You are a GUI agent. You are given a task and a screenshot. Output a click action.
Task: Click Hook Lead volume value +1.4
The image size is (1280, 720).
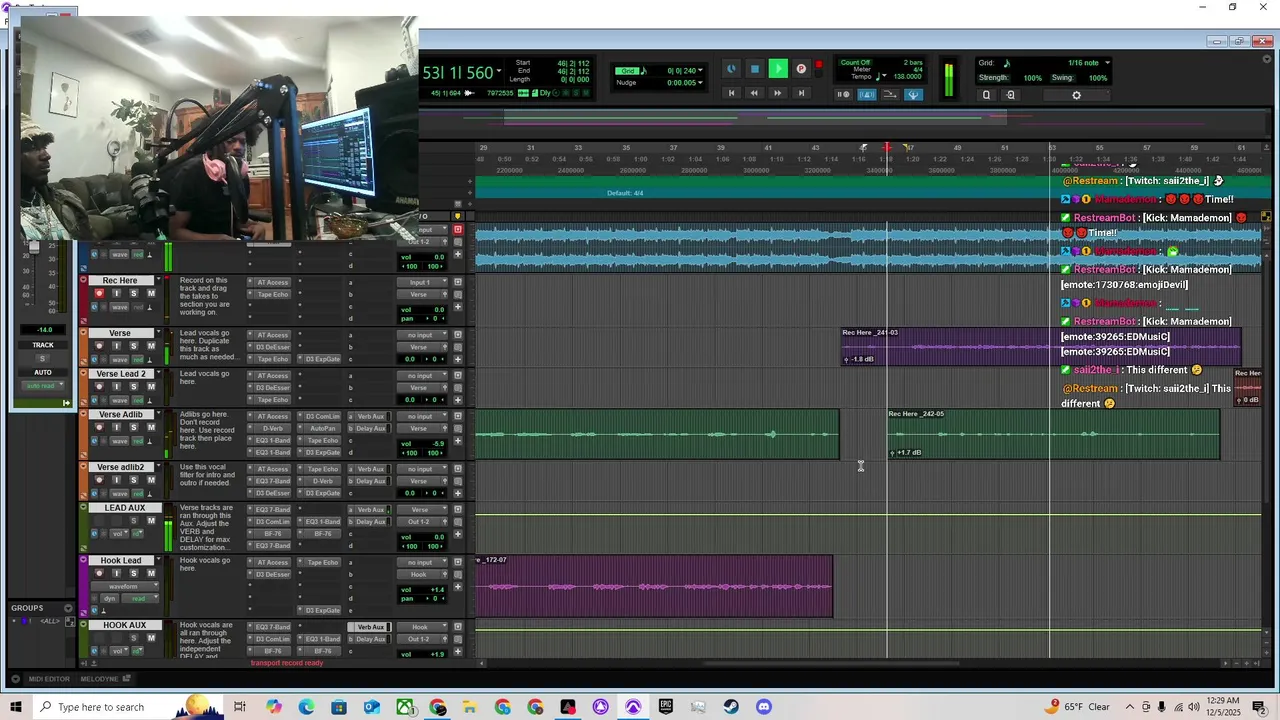click(436, 590)
